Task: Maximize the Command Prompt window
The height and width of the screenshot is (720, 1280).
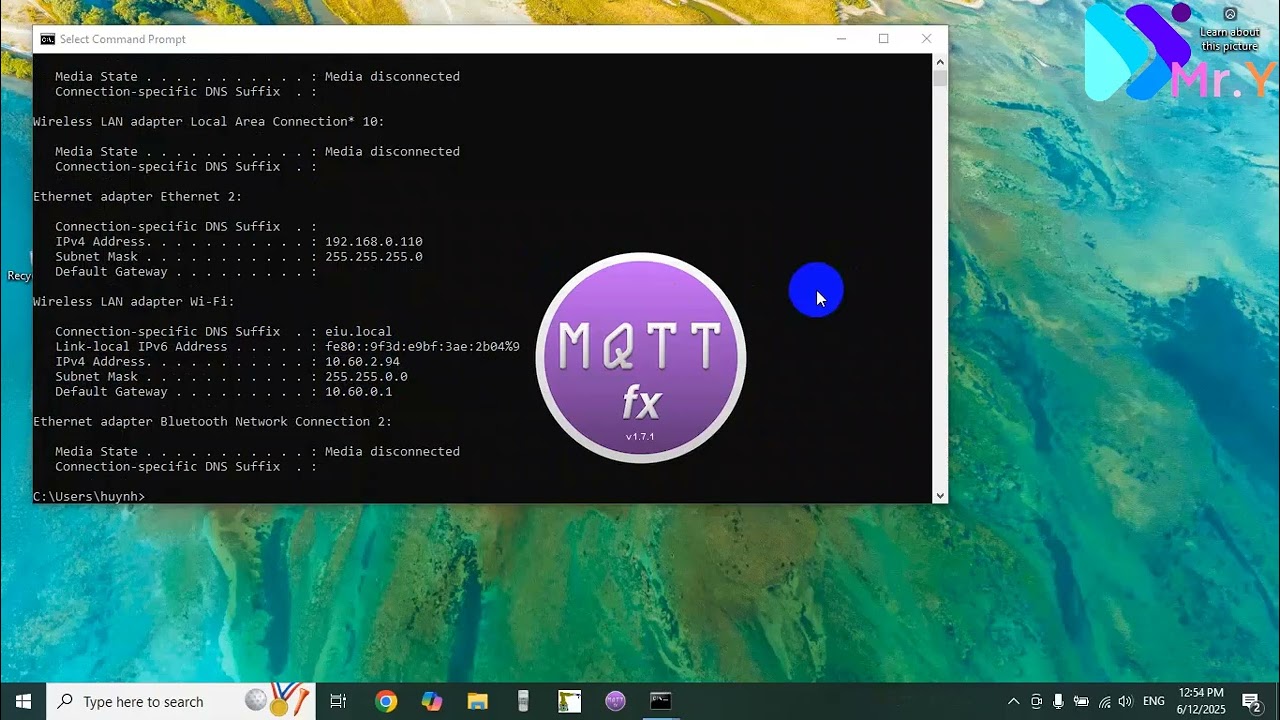Action: point(884,39)
